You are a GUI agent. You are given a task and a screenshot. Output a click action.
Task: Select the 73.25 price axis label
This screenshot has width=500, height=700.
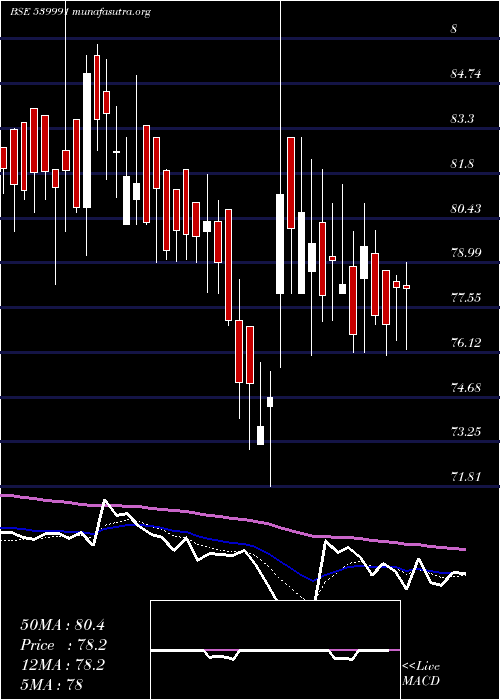(466, 432)
